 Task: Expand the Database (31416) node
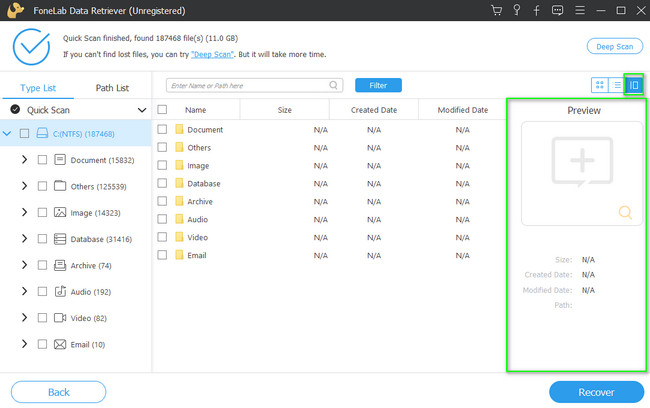24,239
